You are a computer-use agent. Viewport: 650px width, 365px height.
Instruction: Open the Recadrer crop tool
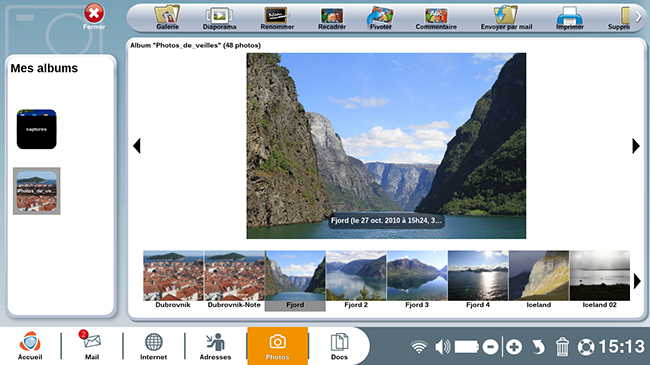pyautogui.click(x=332, y=18)
